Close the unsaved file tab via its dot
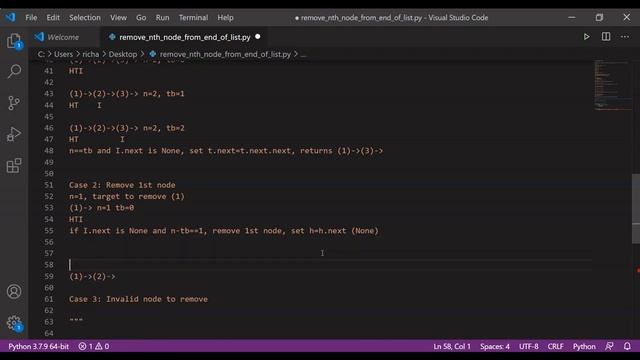This screenshot has height=360, width=640. (x=258, y=37)
